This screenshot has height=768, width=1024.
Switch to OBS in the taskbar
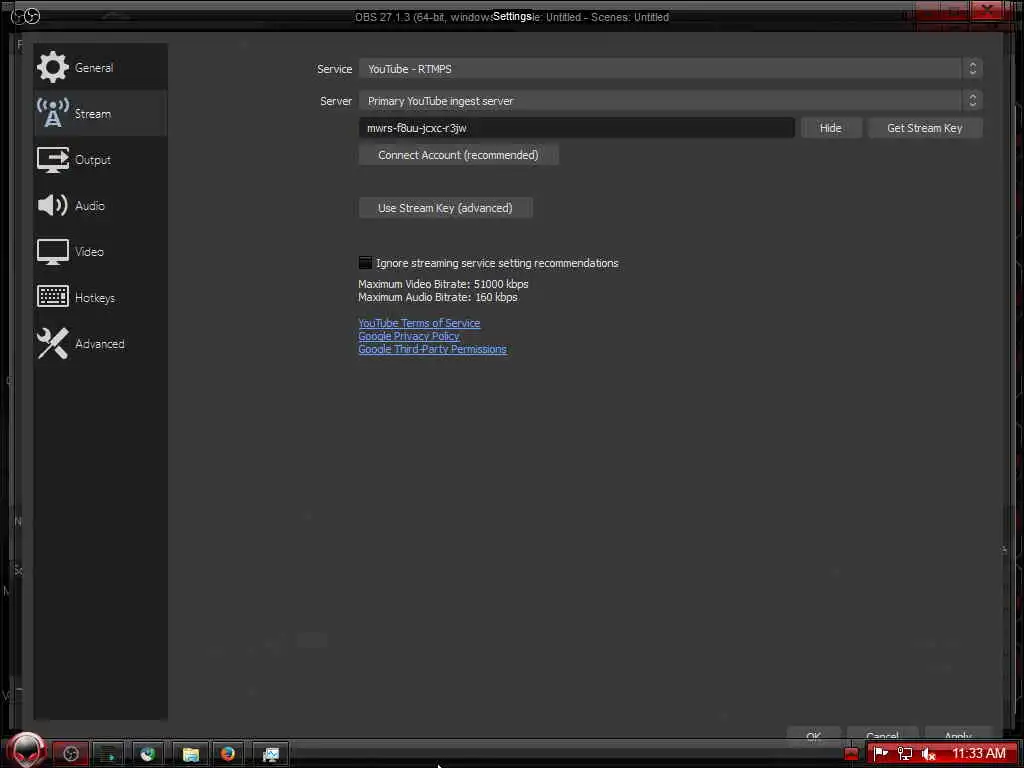(x=71, y=754)
